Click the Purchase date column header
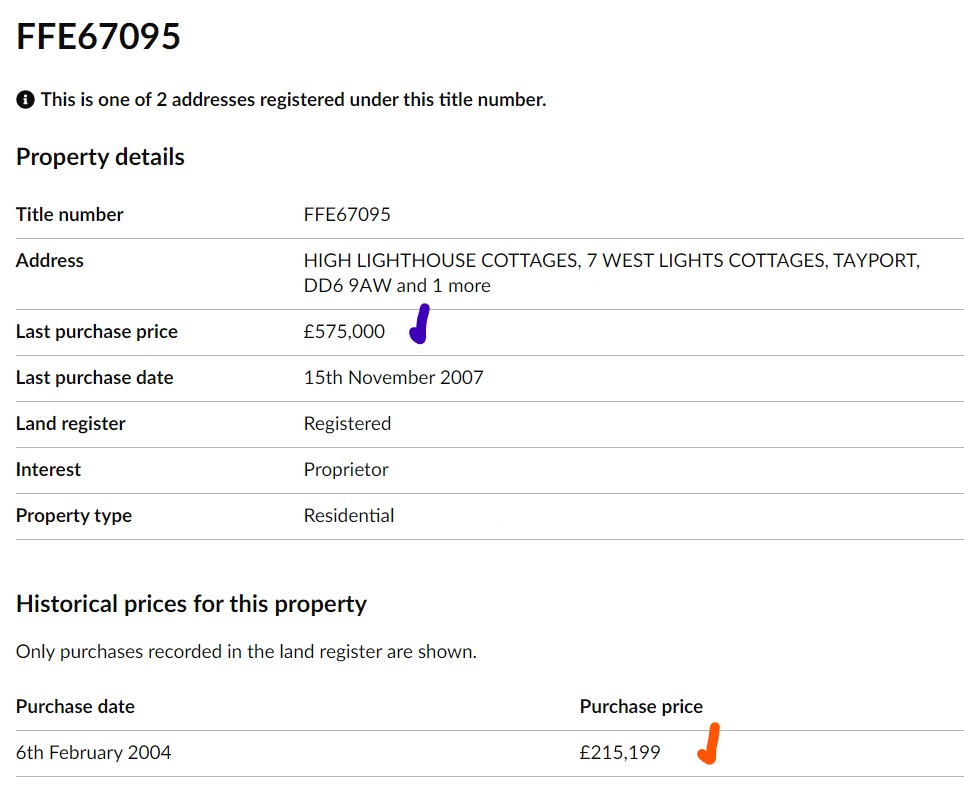Image resolution: width=964 pixels, height=785 pixels. pyautogui.click(x=75, y=707)
